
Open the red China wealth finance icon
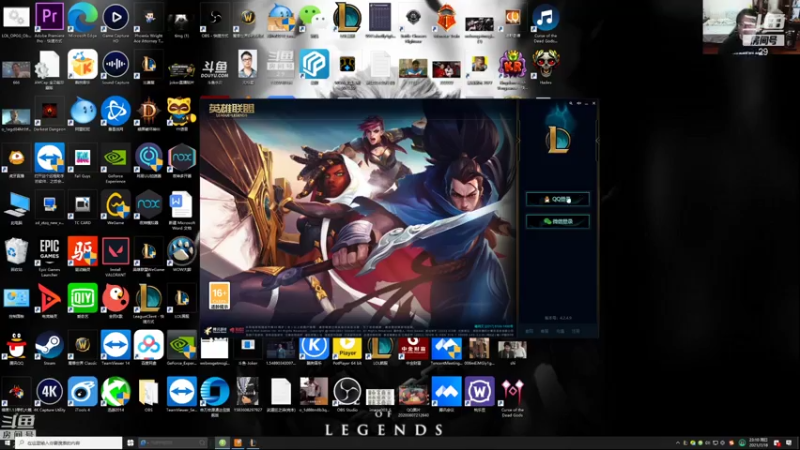[413, 348]
